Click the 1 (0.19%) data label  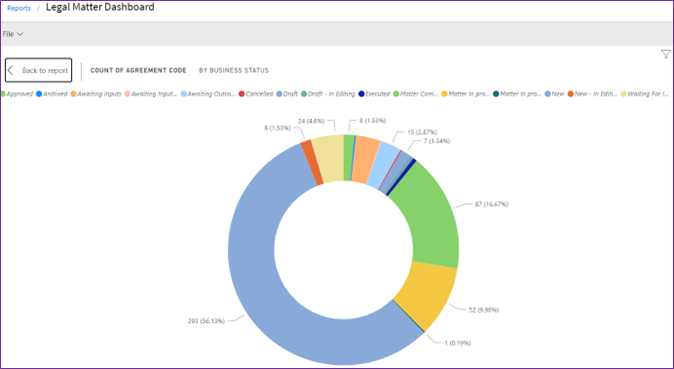[458, 343]
